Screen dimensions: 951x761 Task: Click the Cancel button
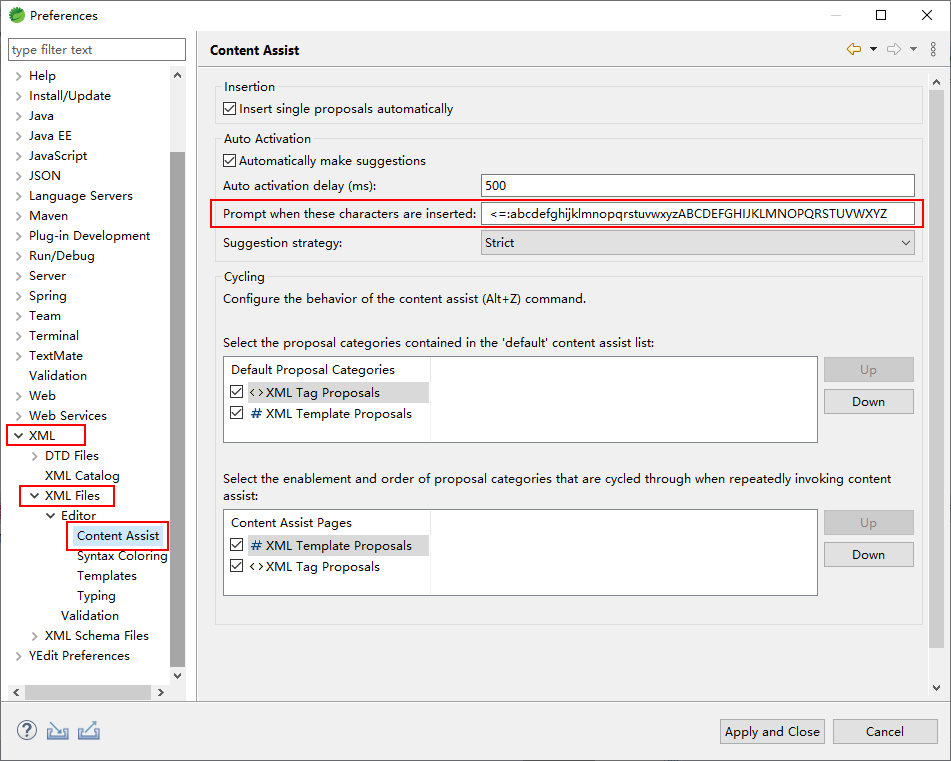885,731
